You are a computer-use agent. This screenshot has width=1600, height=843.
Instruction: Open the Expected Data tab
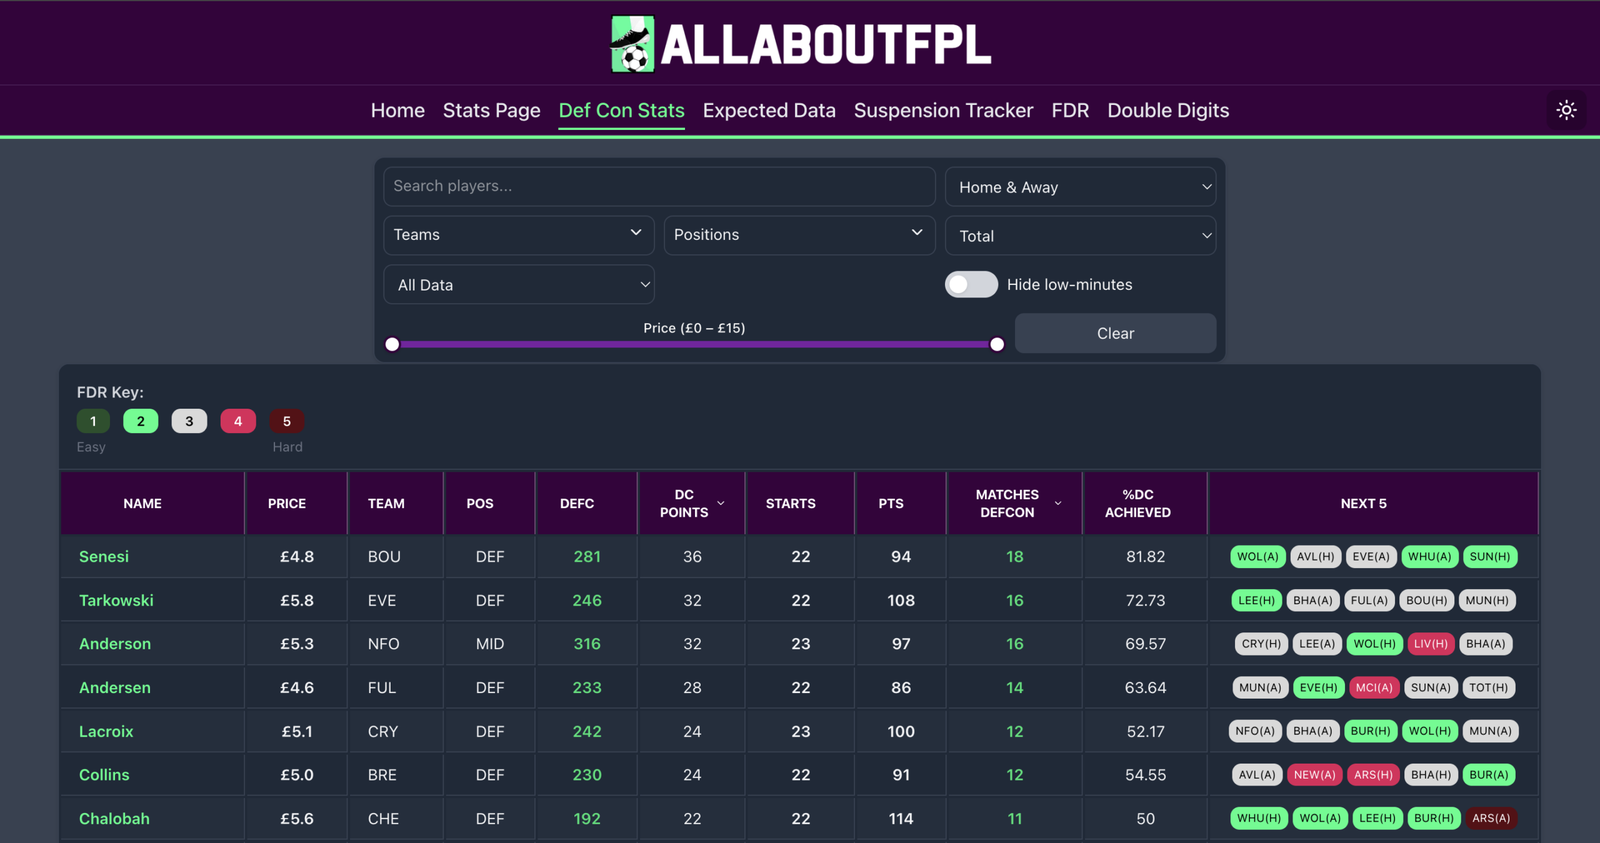click(769, 110)
